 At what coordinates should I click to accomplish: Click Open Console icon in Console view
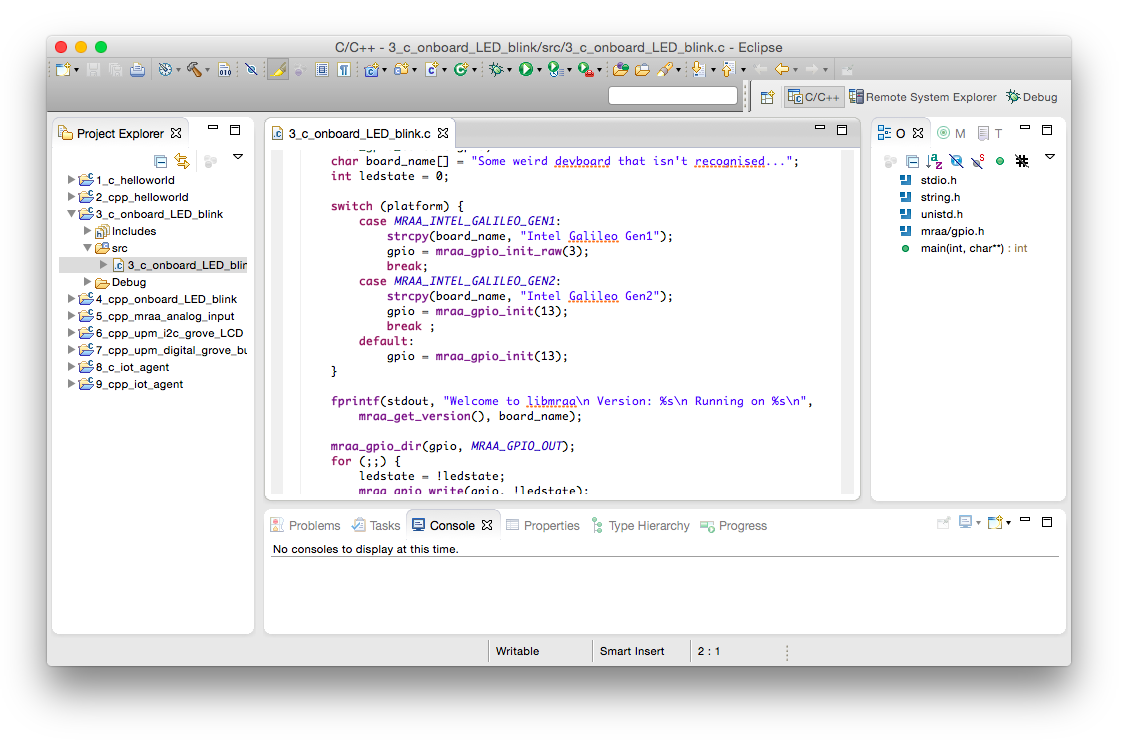[x=993, y=522]
